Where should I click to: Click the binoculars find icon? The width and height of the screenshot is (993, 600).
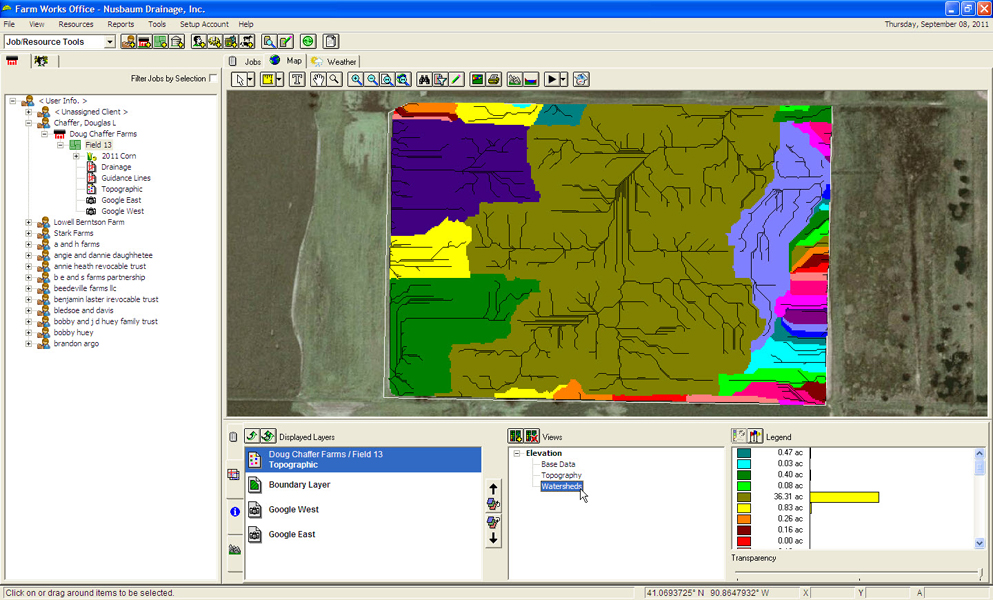[424, 79]
